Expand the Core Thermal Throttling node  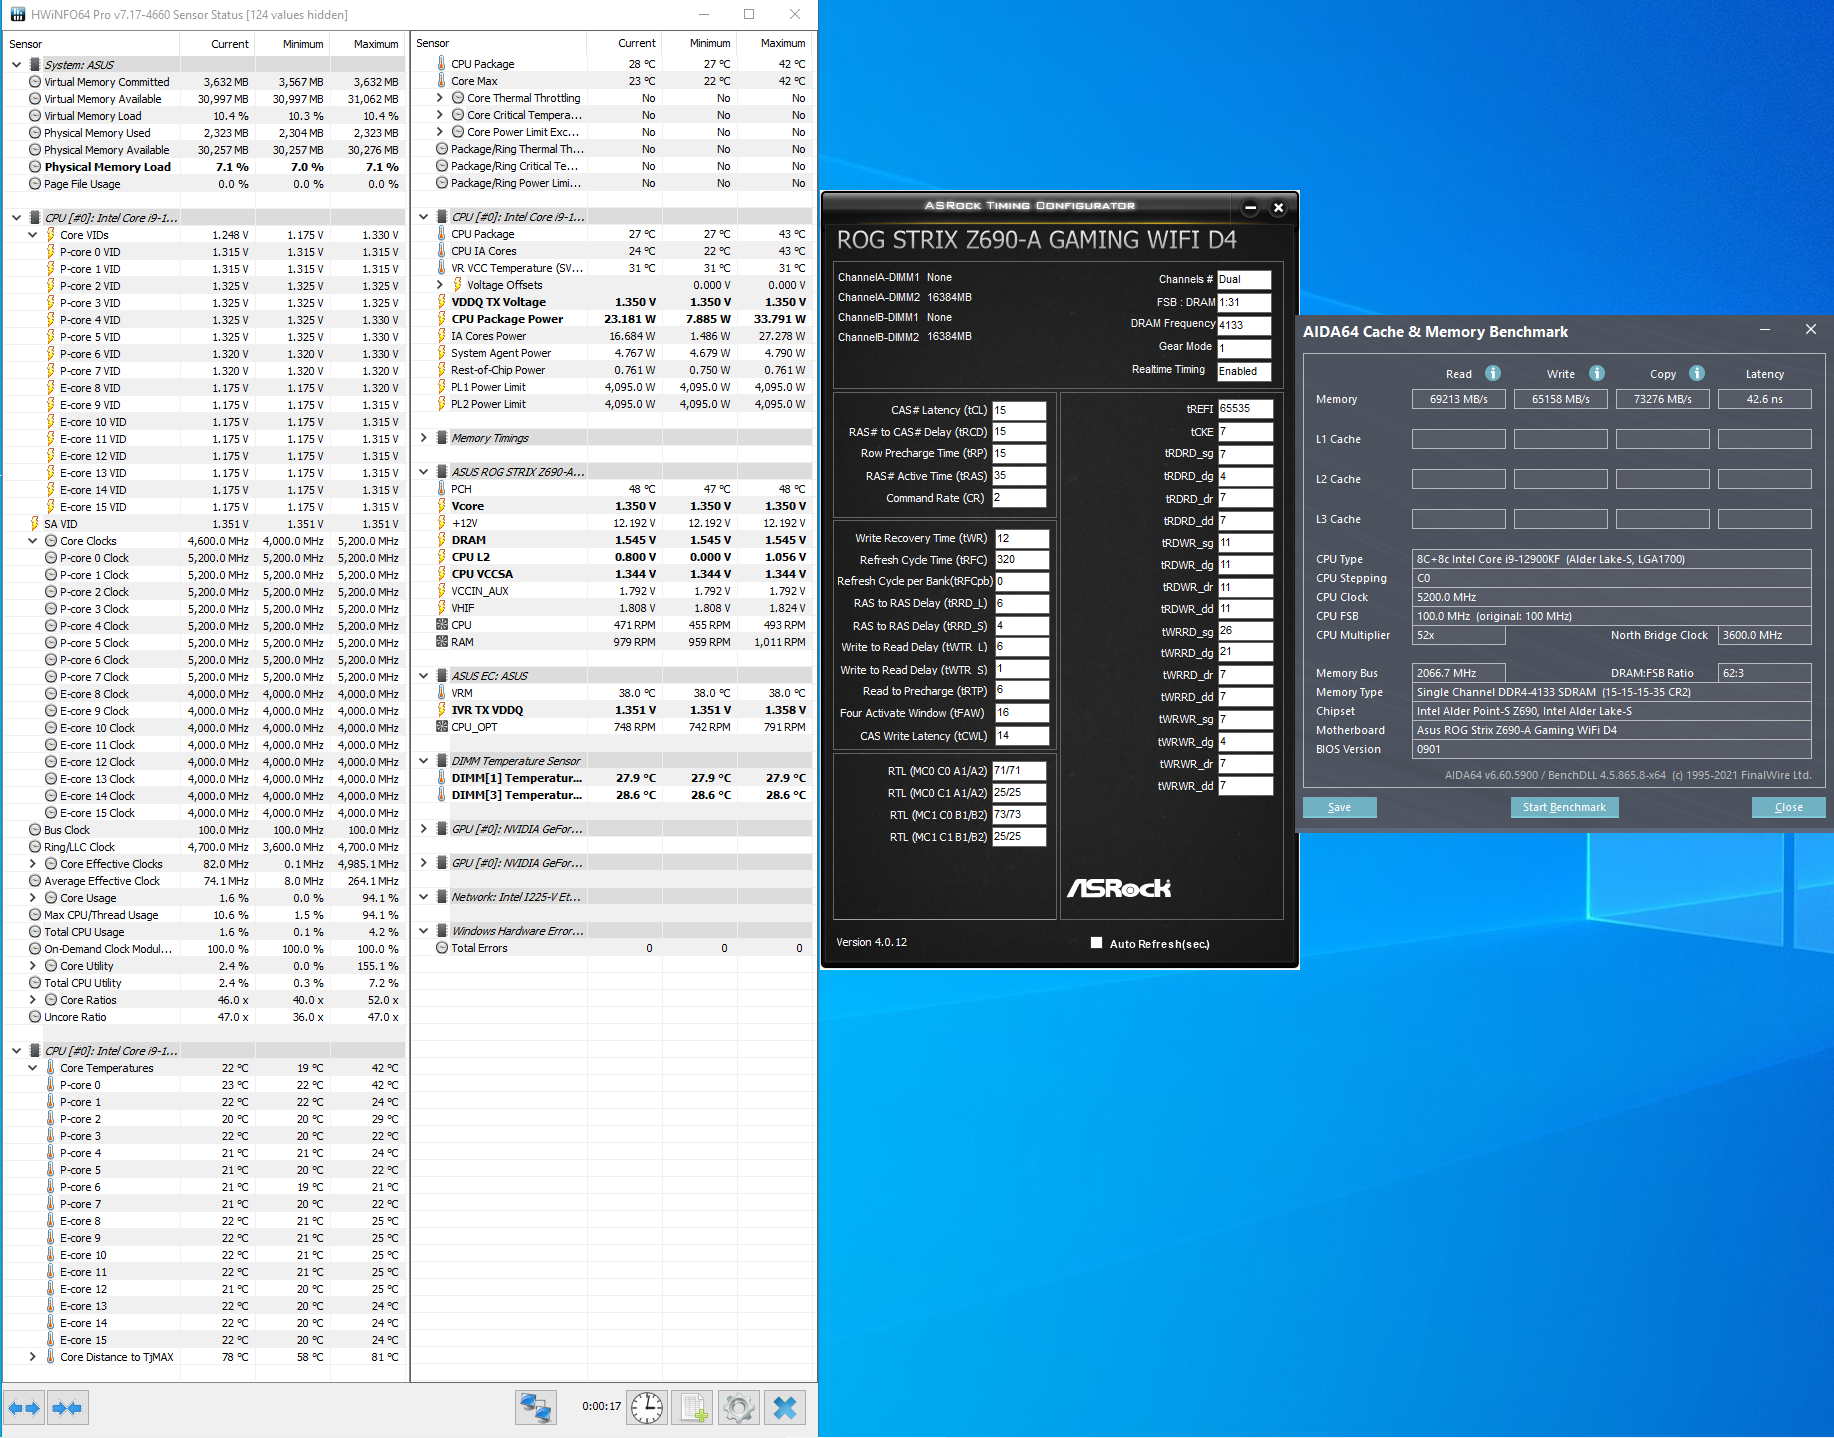439,98
